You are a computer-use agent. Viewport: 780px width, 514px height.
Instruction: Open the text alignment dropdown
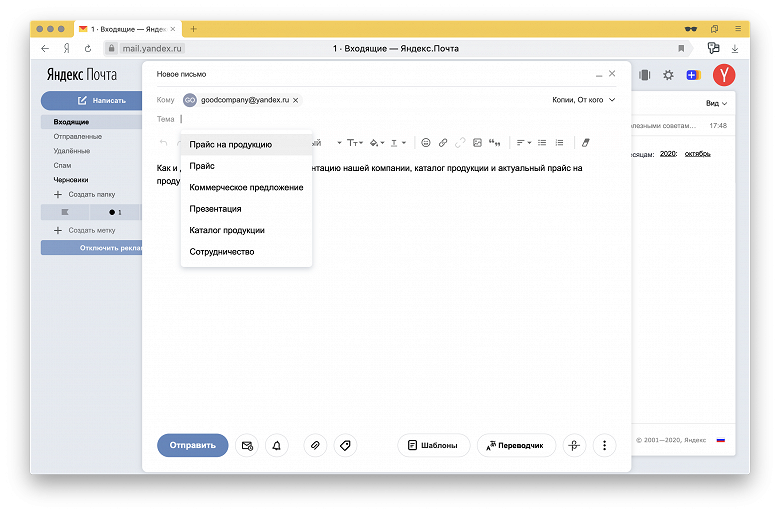coord(523,143)
